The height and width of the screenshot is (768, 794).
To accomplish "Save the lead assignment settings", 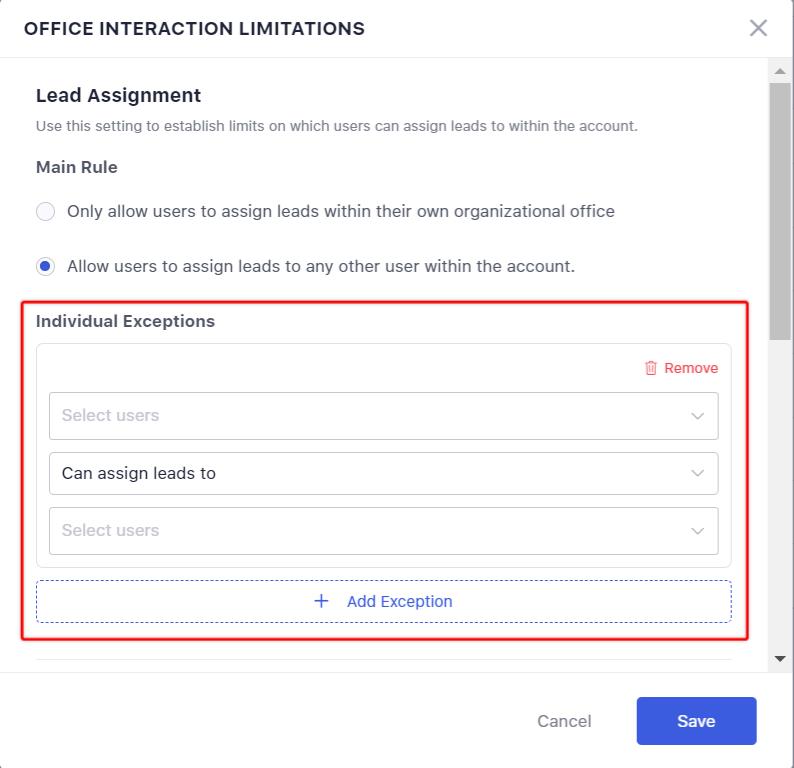I will [x=696, y=721].
